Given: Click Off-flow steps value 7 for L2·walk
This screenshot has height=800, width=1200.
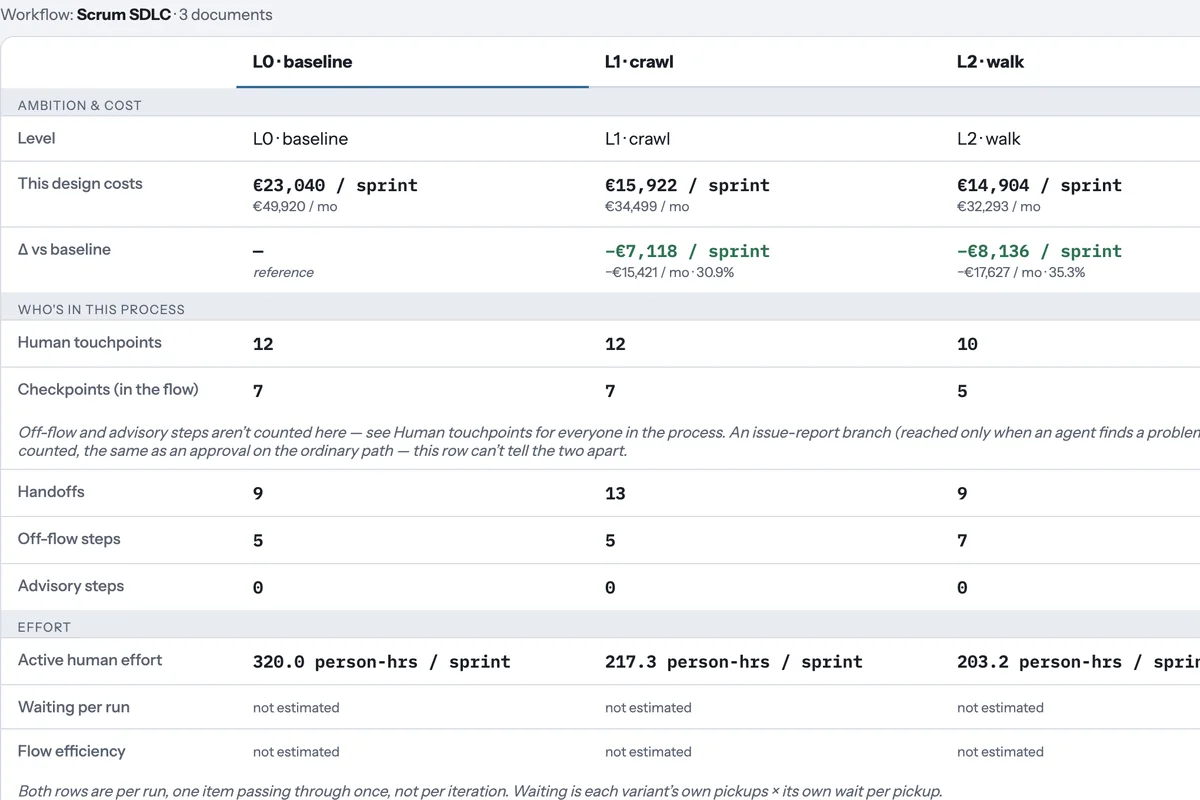Looking at the screenshot, I should pos(962,540).
